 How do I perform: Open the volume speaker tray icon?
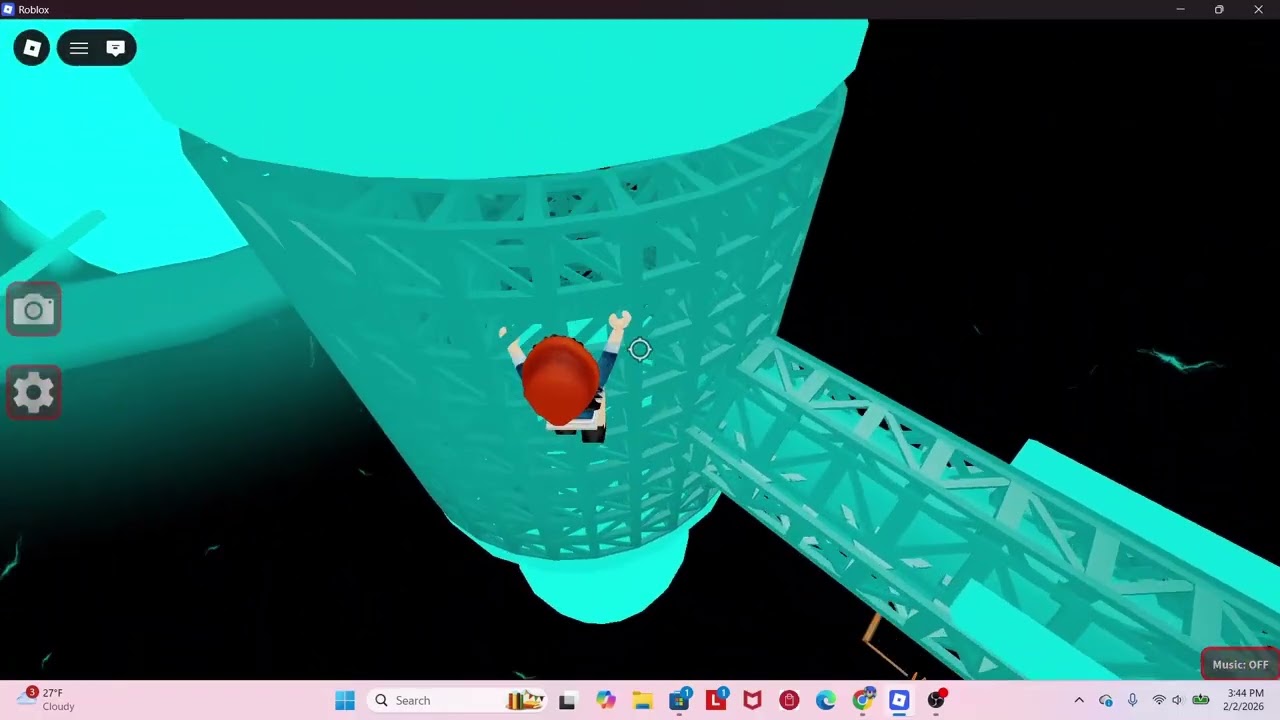pos(1178,700)
